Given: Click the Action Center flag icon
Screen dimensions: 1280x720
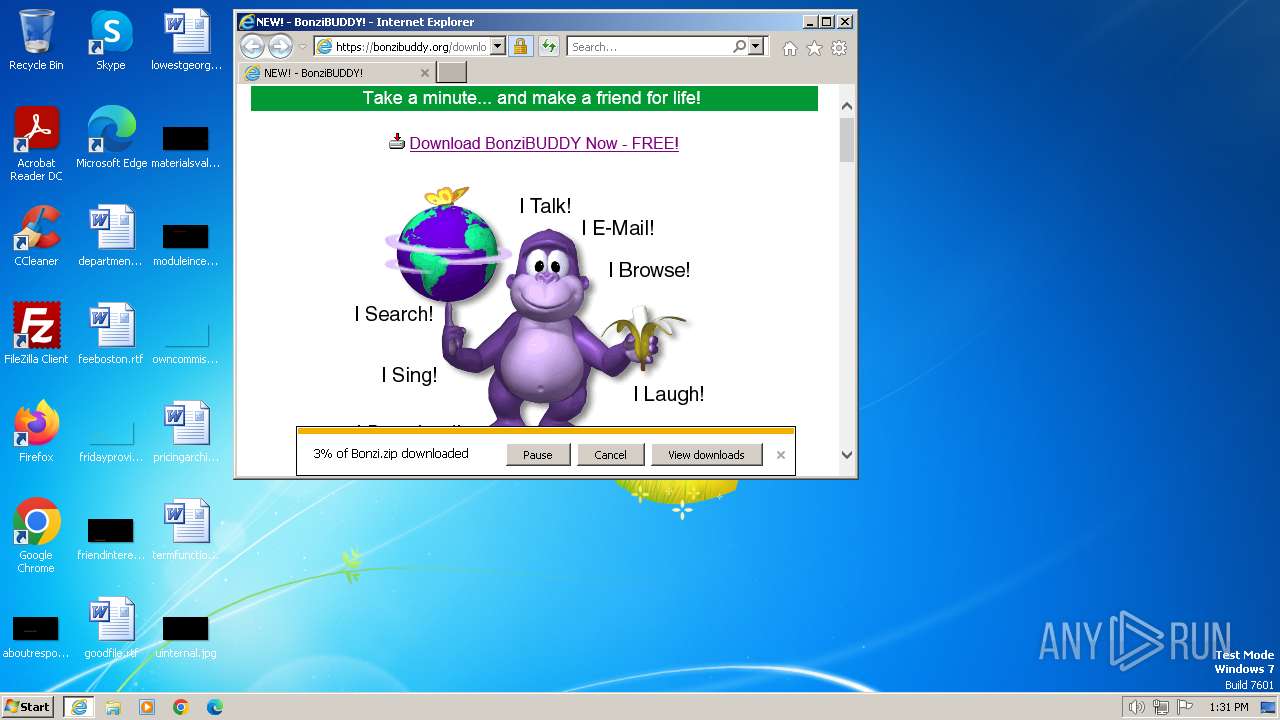Looking at the screenshot, I should (1185, 707).
